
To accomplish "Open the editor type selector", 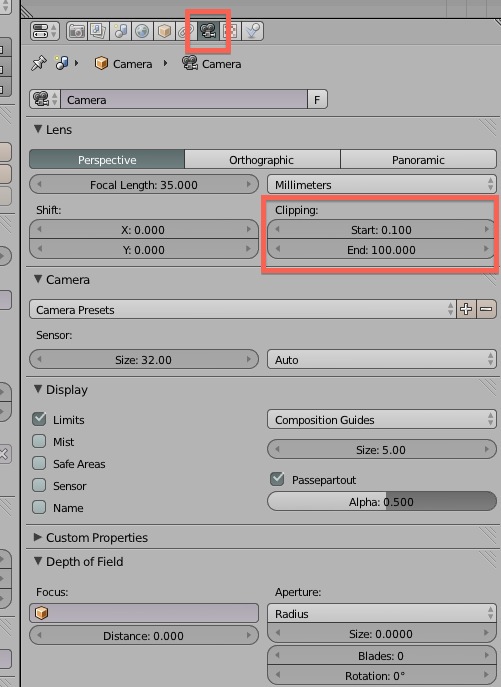I will click(x=44, y=31).
